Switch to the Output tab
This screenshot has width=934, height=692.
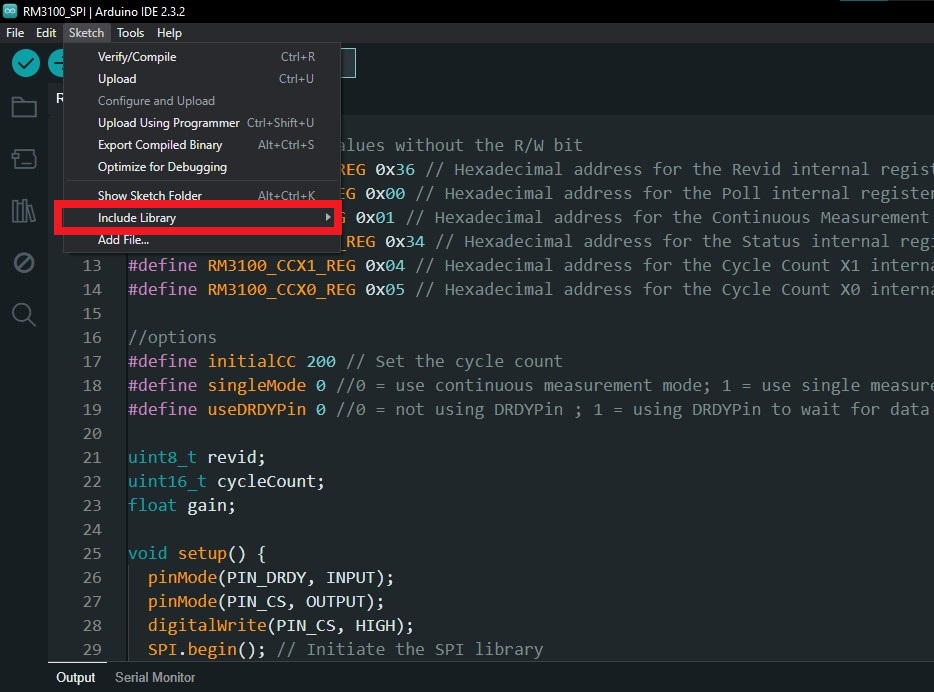click(76, 677)
